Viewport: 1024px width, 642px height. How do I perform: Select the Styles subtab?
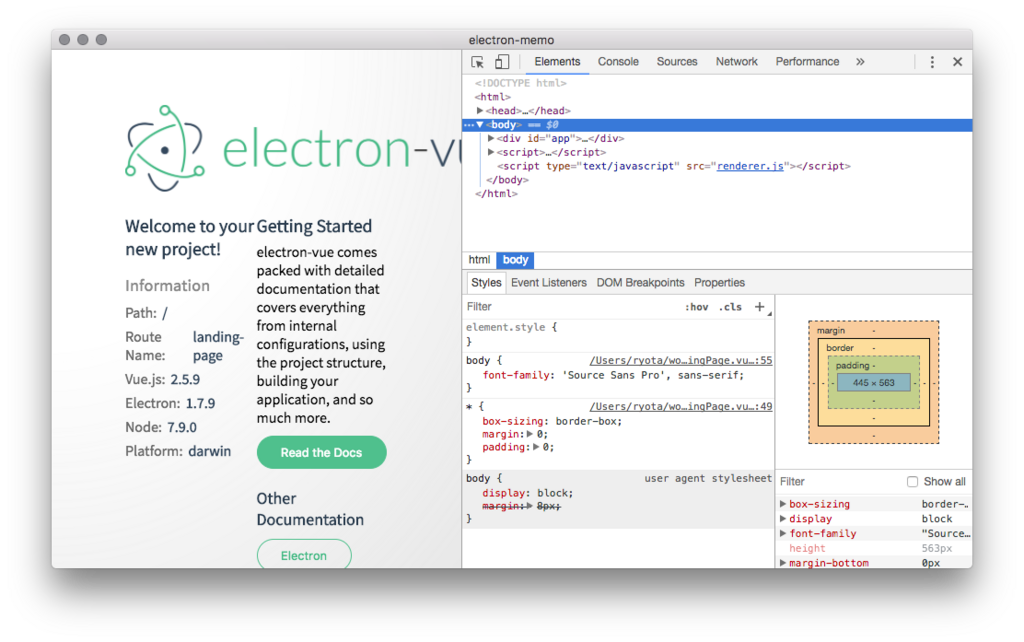tap(486, 283)
